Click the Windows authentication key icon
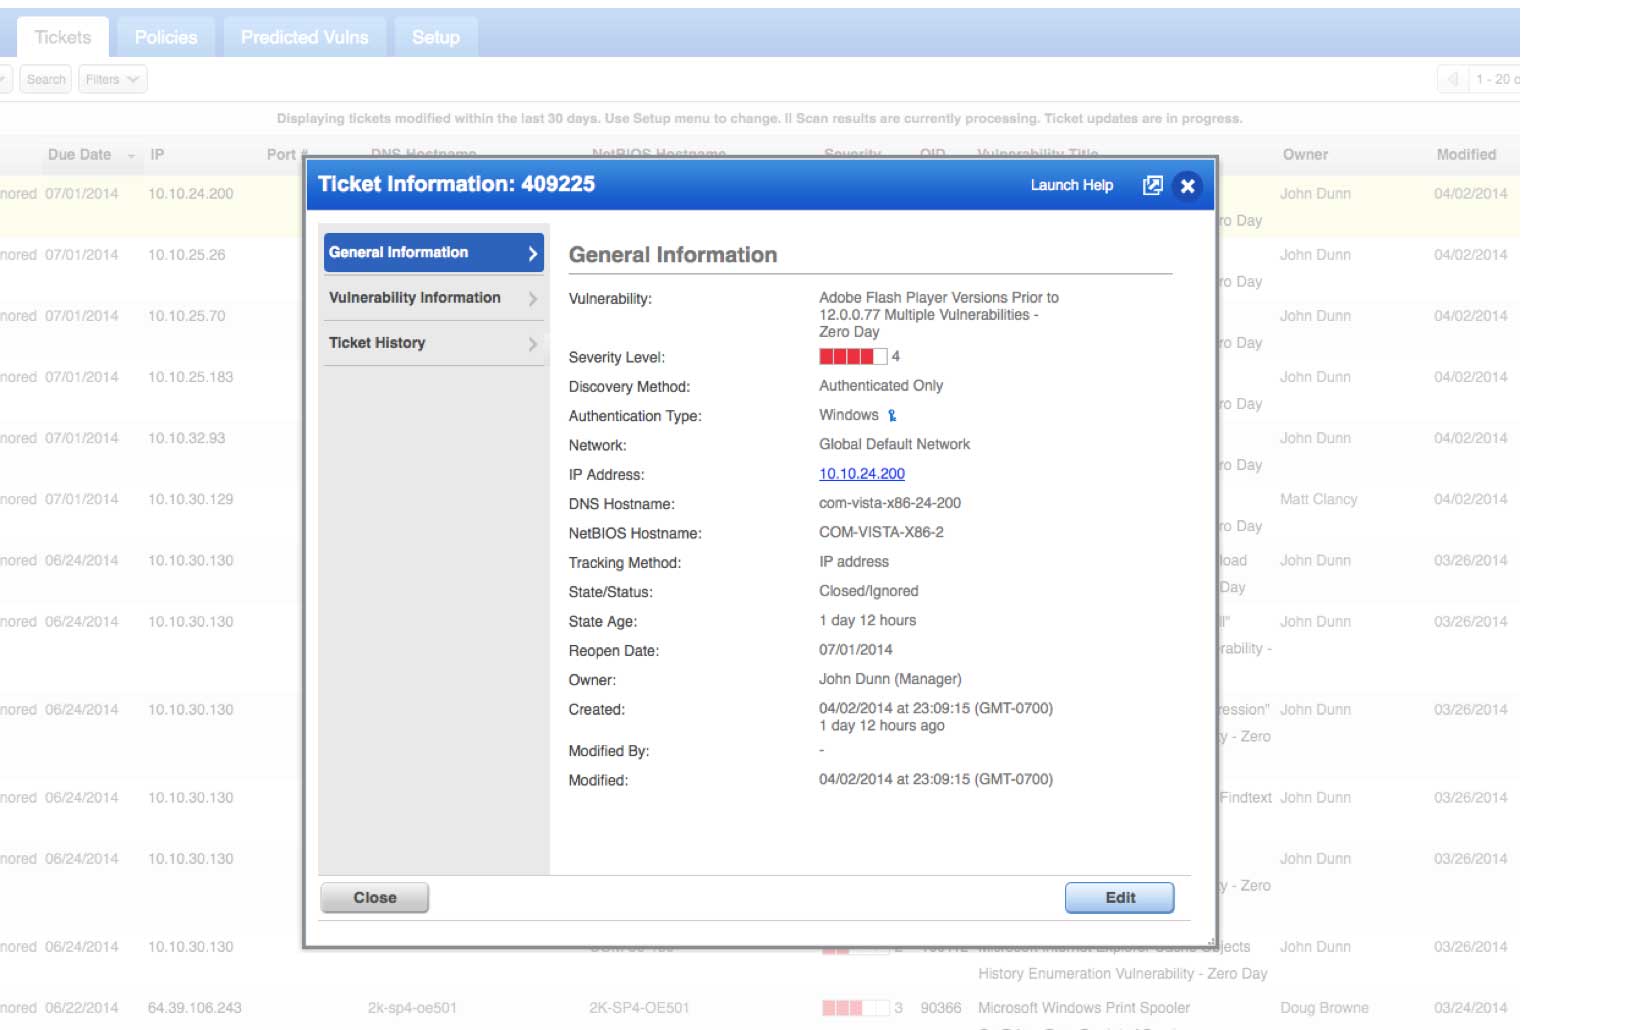Screen dimensions: 1630x1030 point(891,414)
